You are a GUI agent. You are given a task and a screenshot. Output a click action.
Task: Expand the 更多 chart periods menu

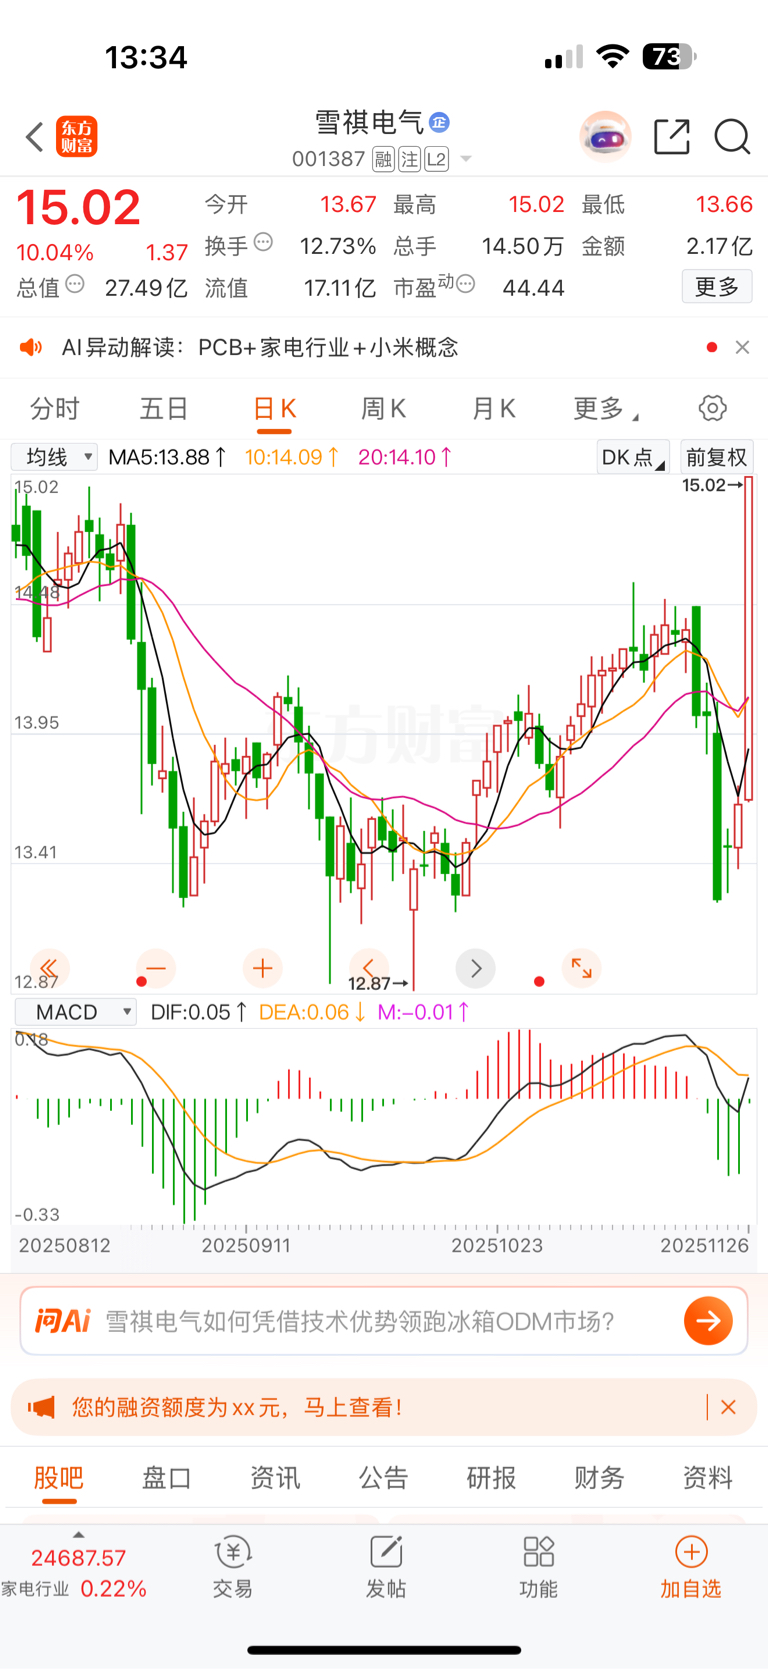click(605, 409)
